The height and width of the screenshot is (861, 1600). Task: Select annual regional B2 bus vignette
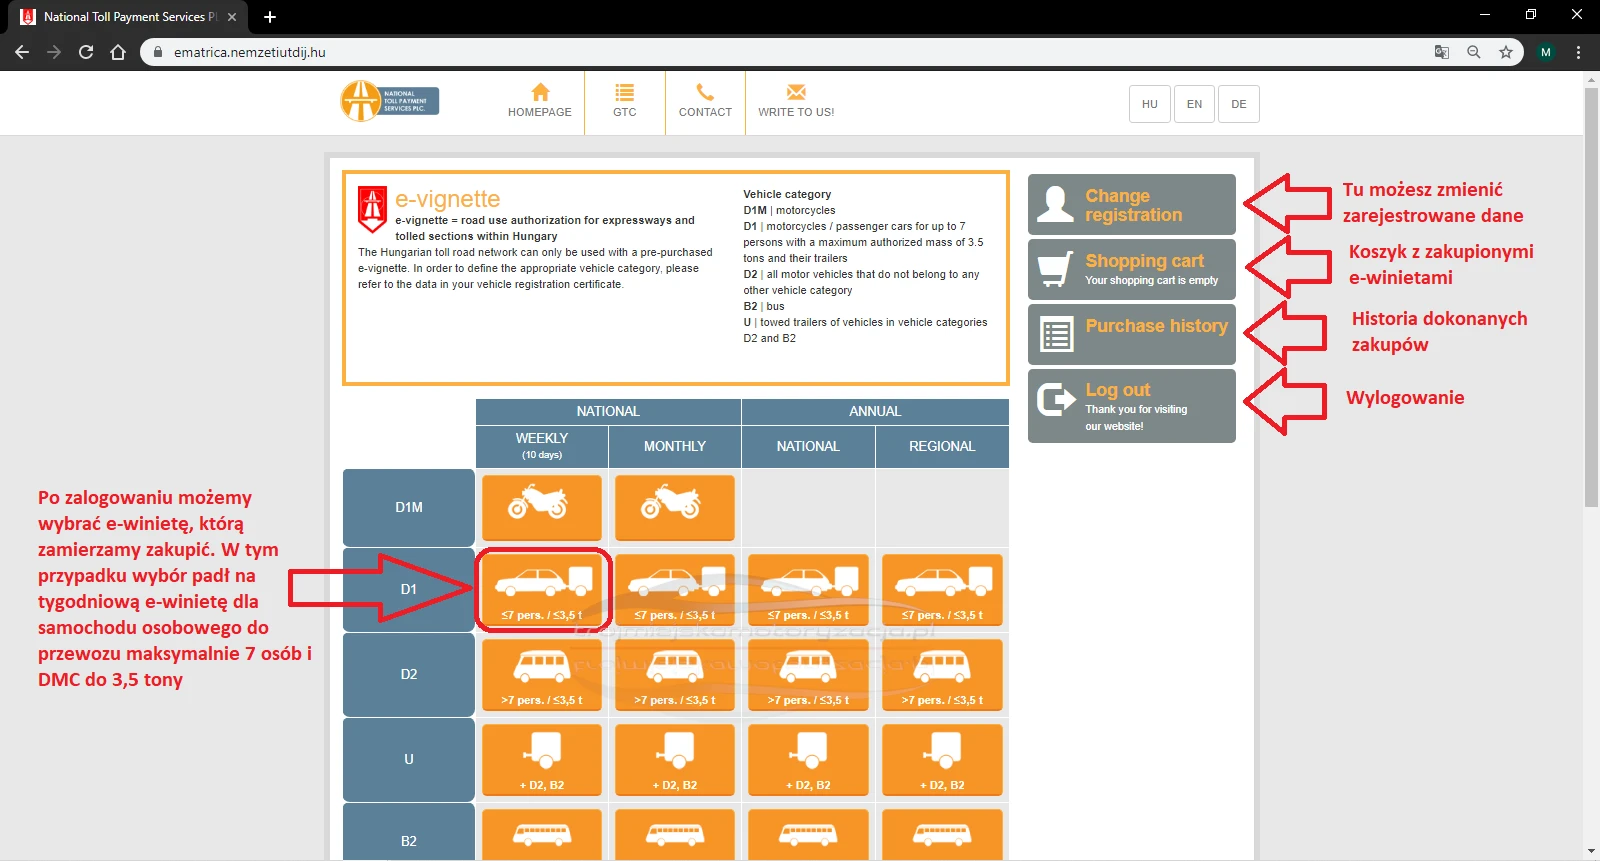[x=942, y=835]
